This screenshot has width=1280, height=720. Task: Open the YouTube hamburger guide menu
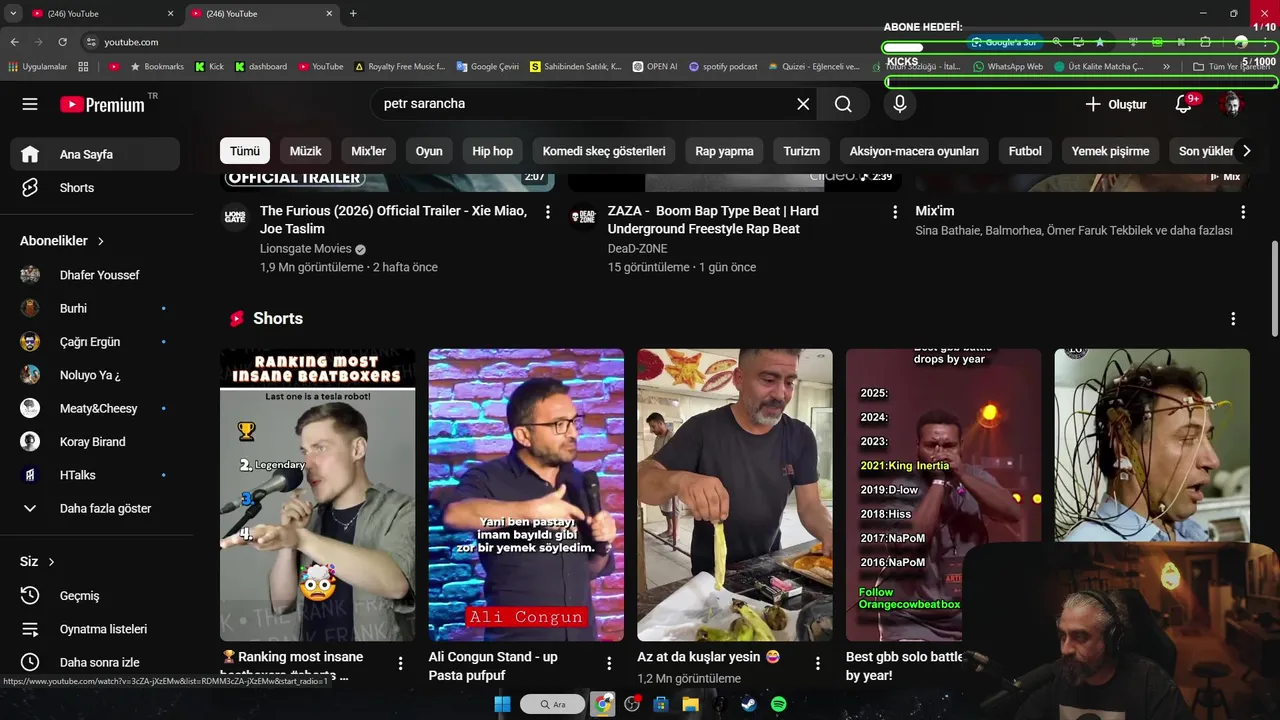click(x=30, y=104)
